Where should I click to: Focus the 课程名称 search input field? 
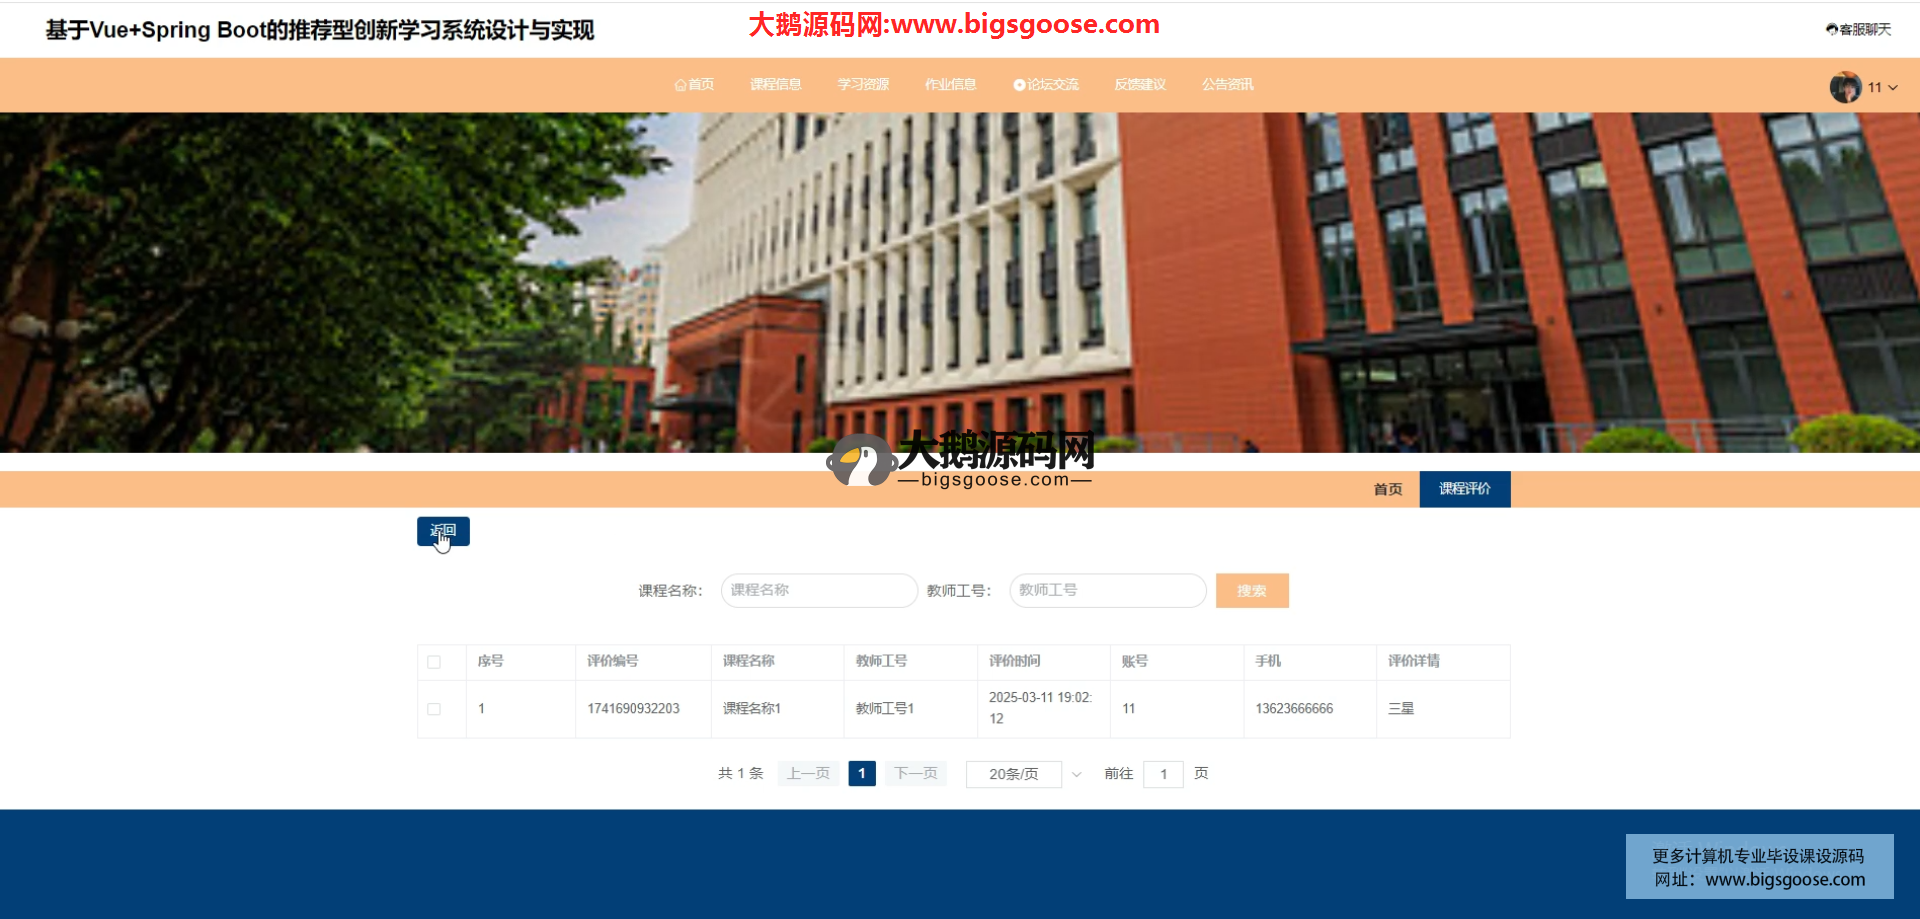(818, 591)
